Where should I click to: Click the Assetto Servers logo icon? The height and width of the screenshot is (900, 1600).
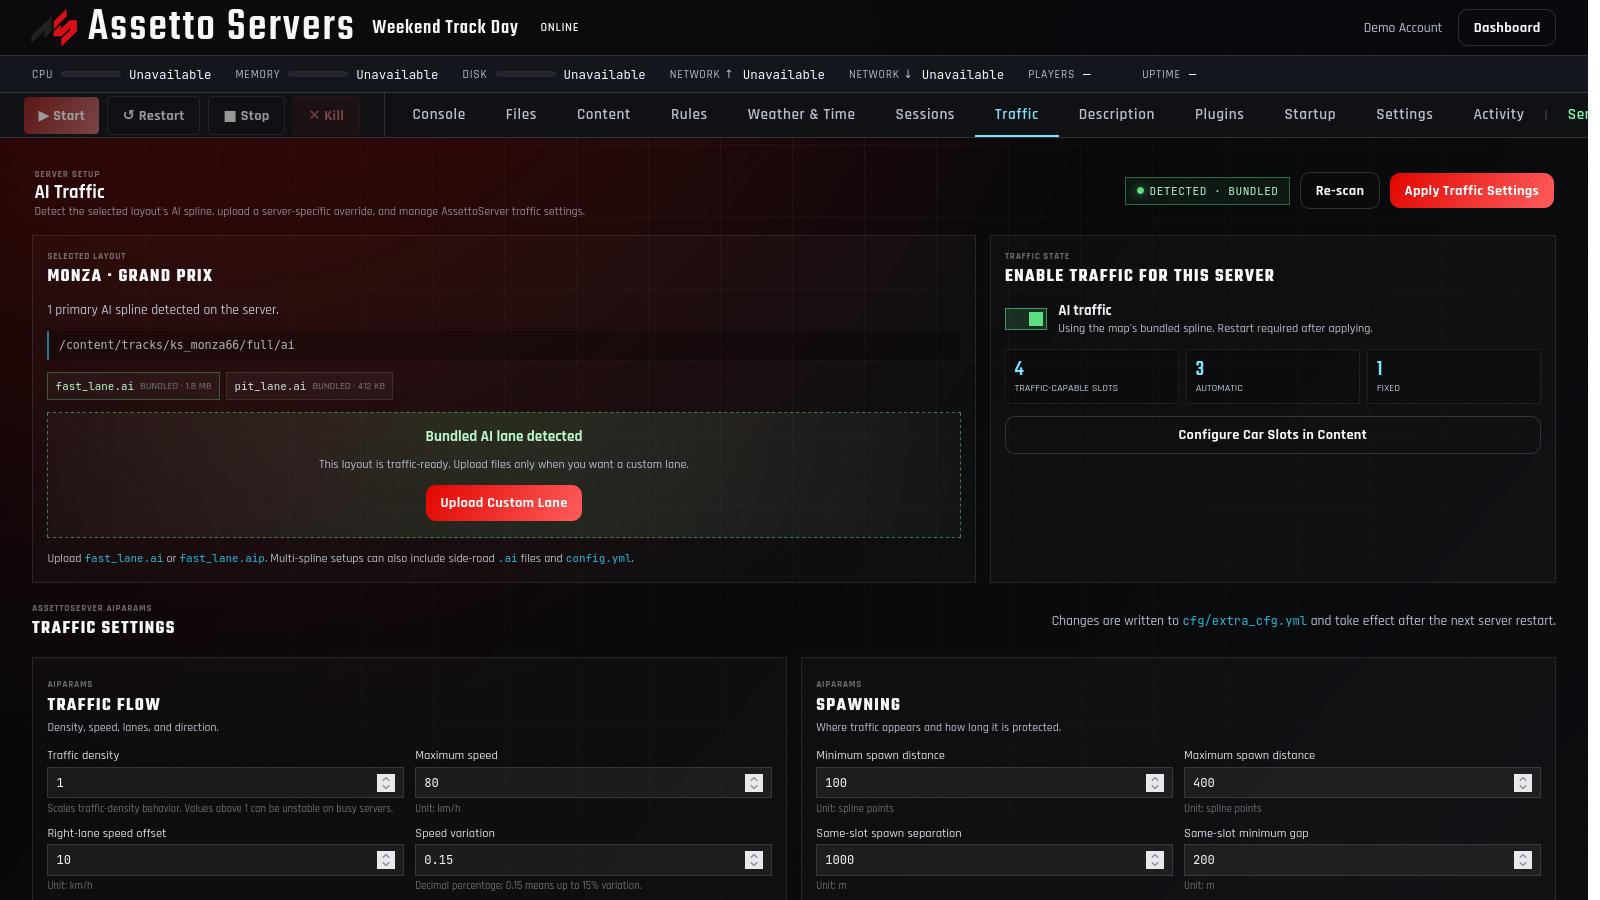[54, 27]
